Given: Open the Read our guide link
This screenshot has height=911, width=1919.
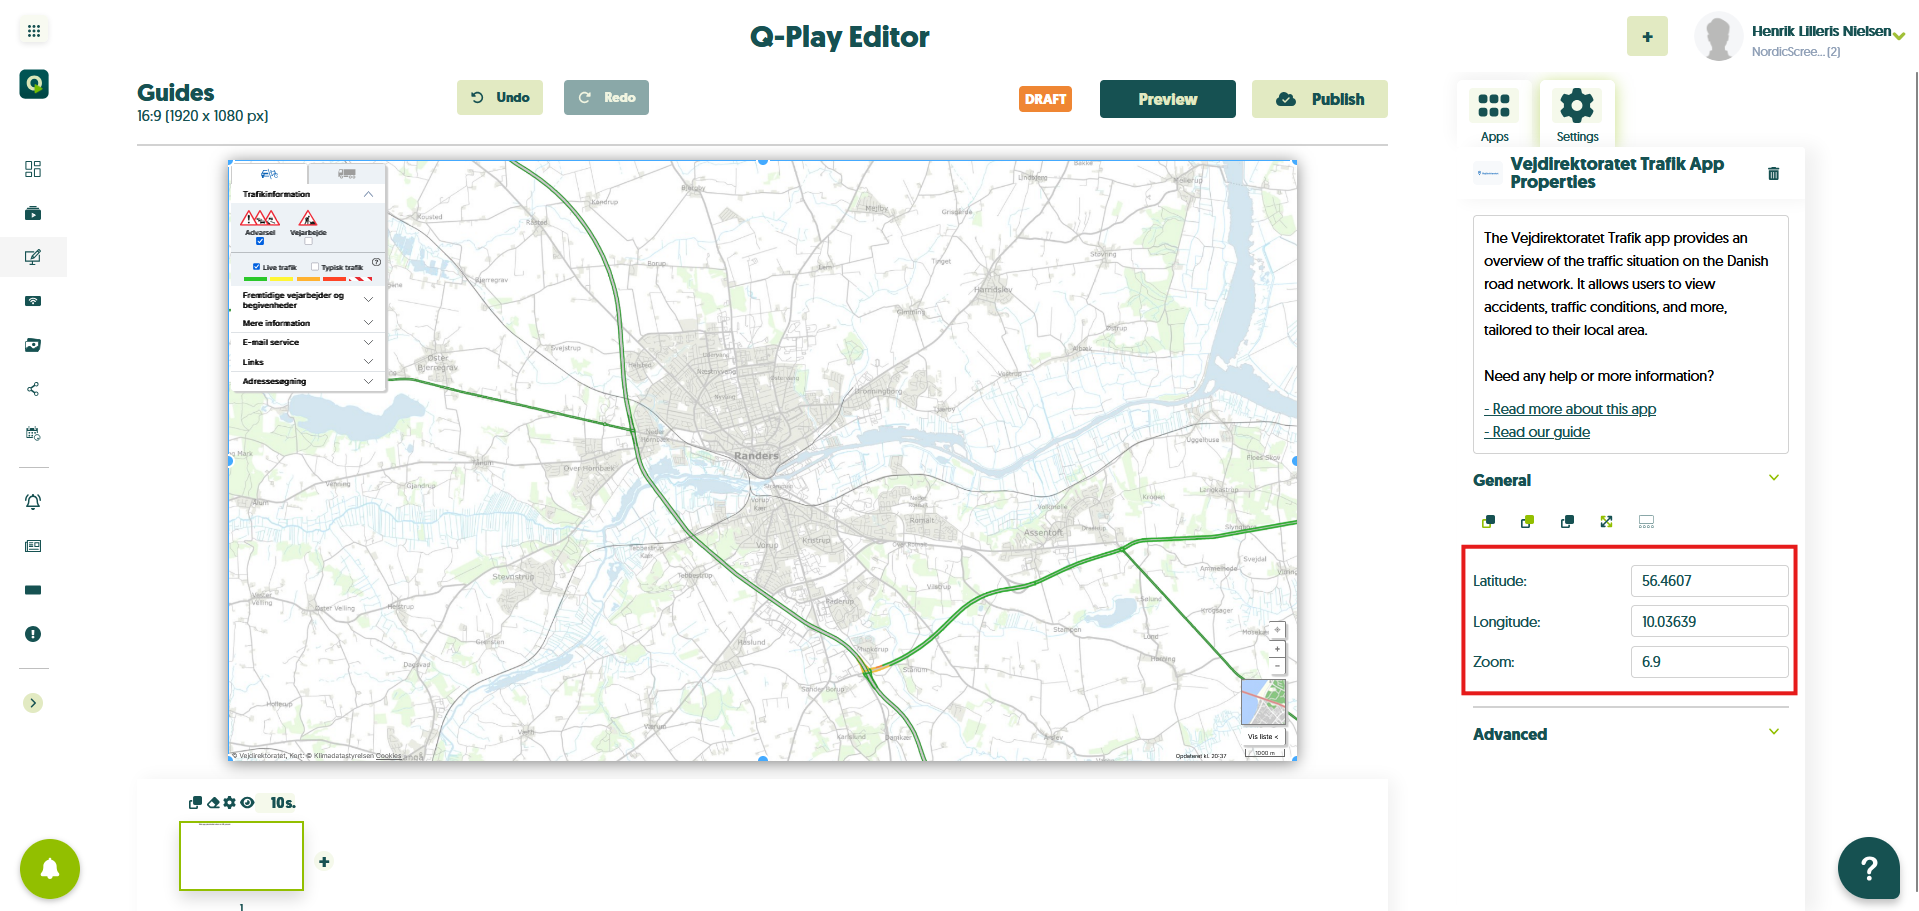Looking at the screenshot, I should (x=1540, y=432).
